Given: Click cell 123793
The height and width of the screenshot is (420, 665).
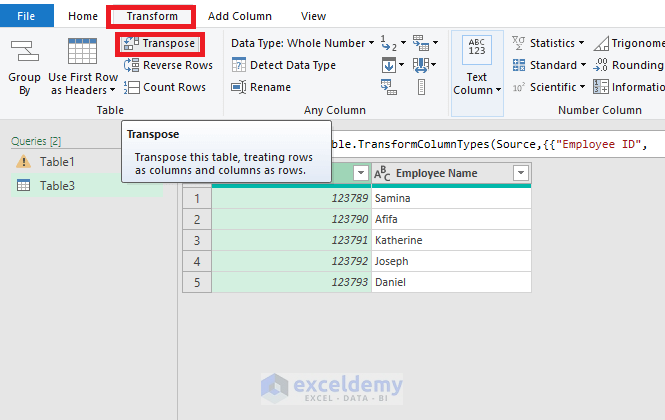Looking at the screenshot, I should pyautogui.click(x=291, y=282).
